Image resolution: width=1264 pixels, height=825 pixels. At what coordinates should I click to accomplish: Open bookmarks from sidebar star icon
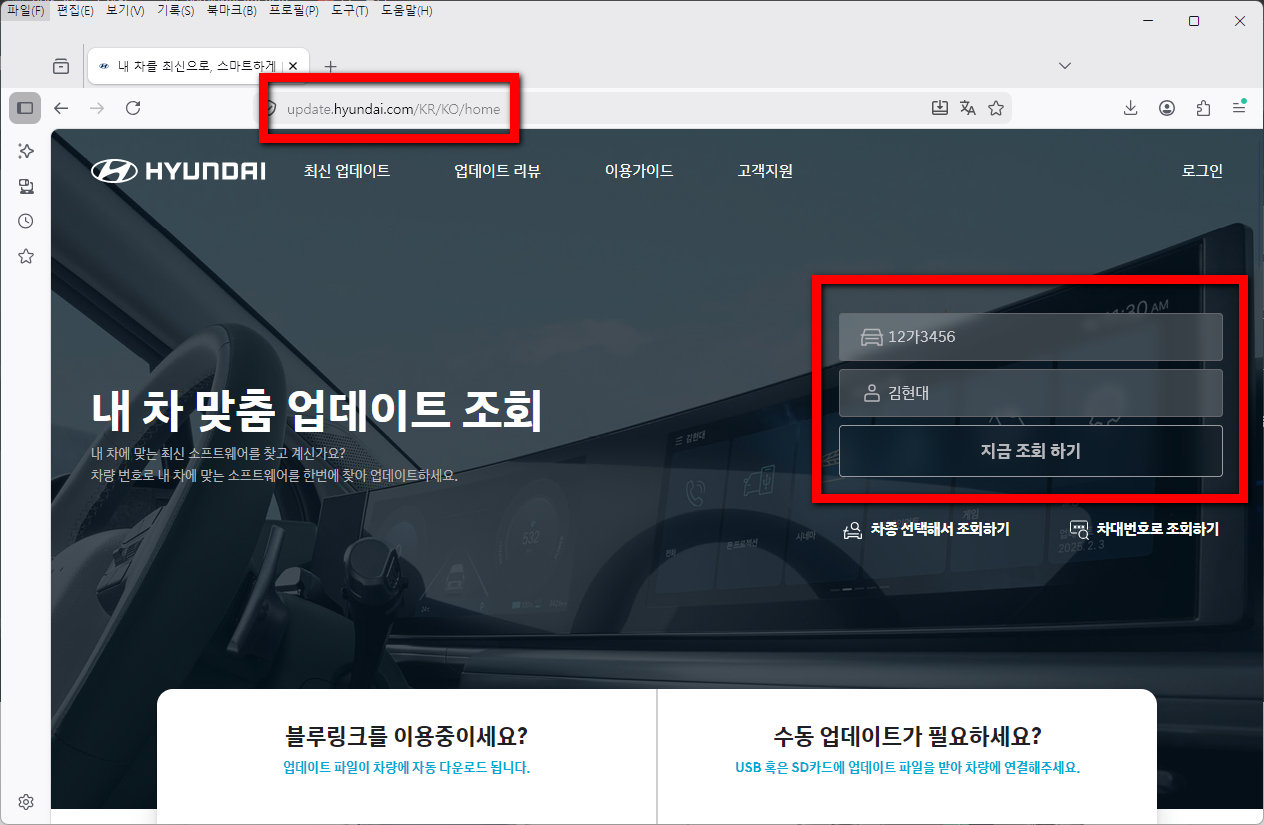click(26, 256)
